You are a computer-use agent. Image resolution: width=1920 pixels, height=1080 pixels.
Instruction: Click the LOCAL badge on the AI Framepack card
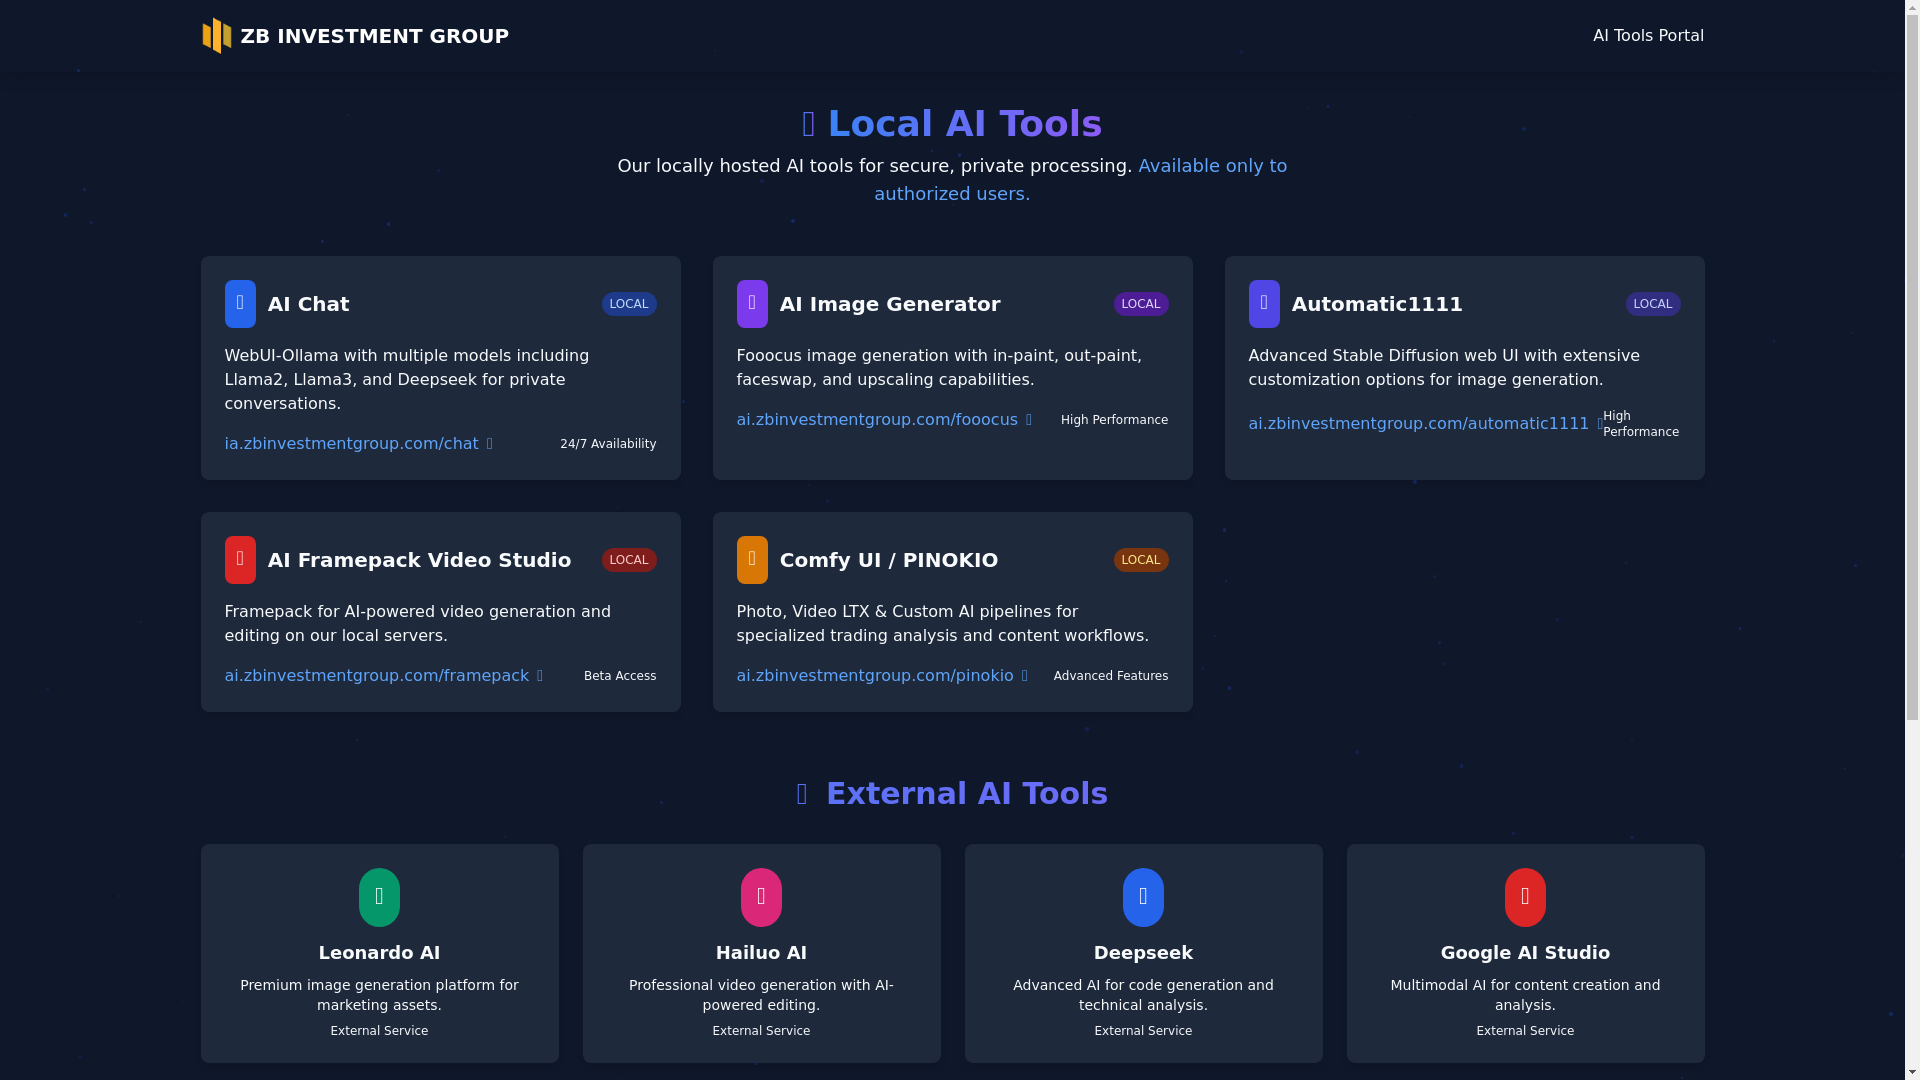click(x=629, y=560)
